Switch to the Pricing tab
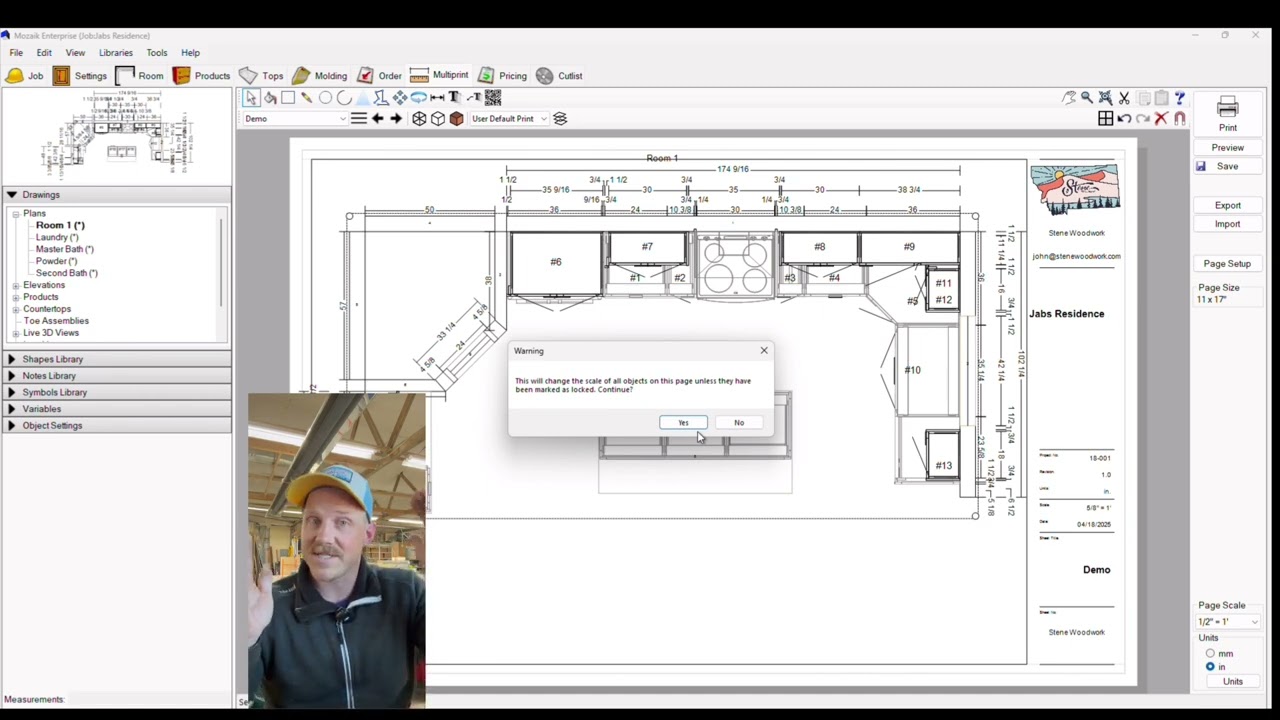The height and width of the screenshot is (720, 1280). point(502,76)
